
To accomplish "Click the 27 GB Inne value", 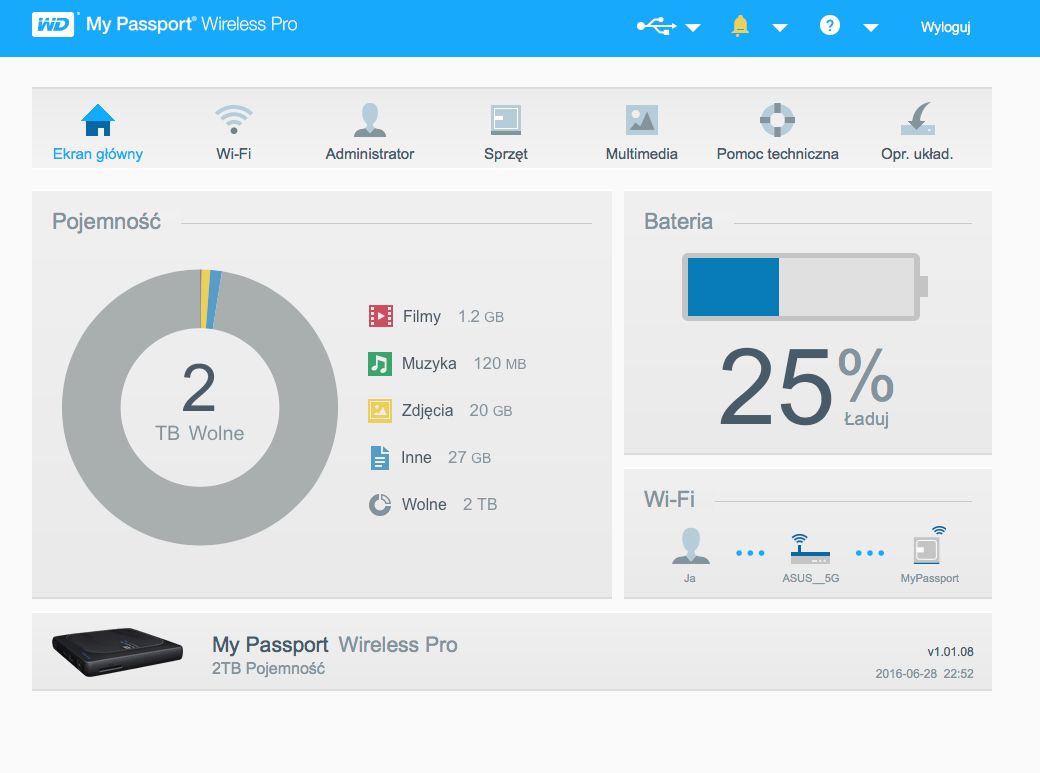I will click(x=470, y=458).
